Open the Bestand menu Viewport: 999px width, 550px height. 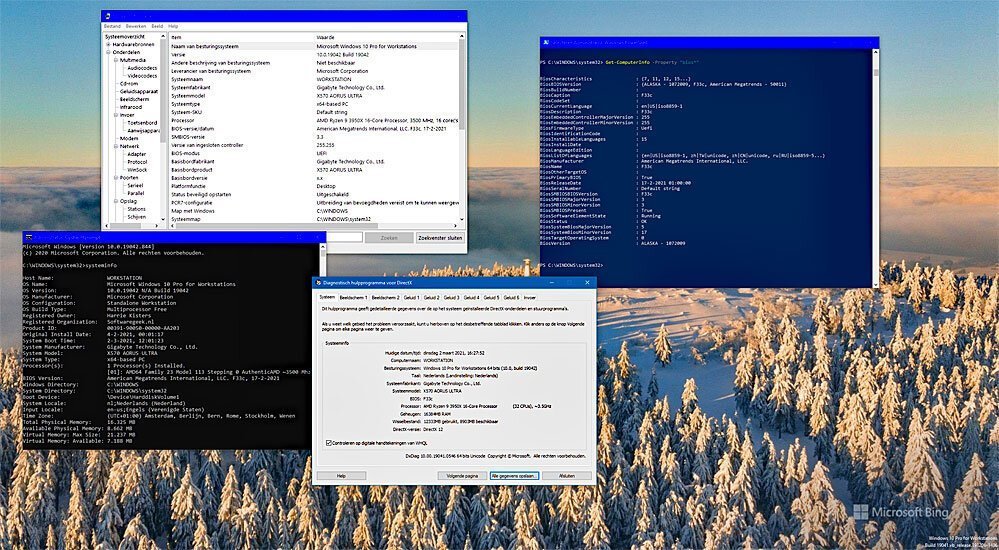(x=112, y=26)
